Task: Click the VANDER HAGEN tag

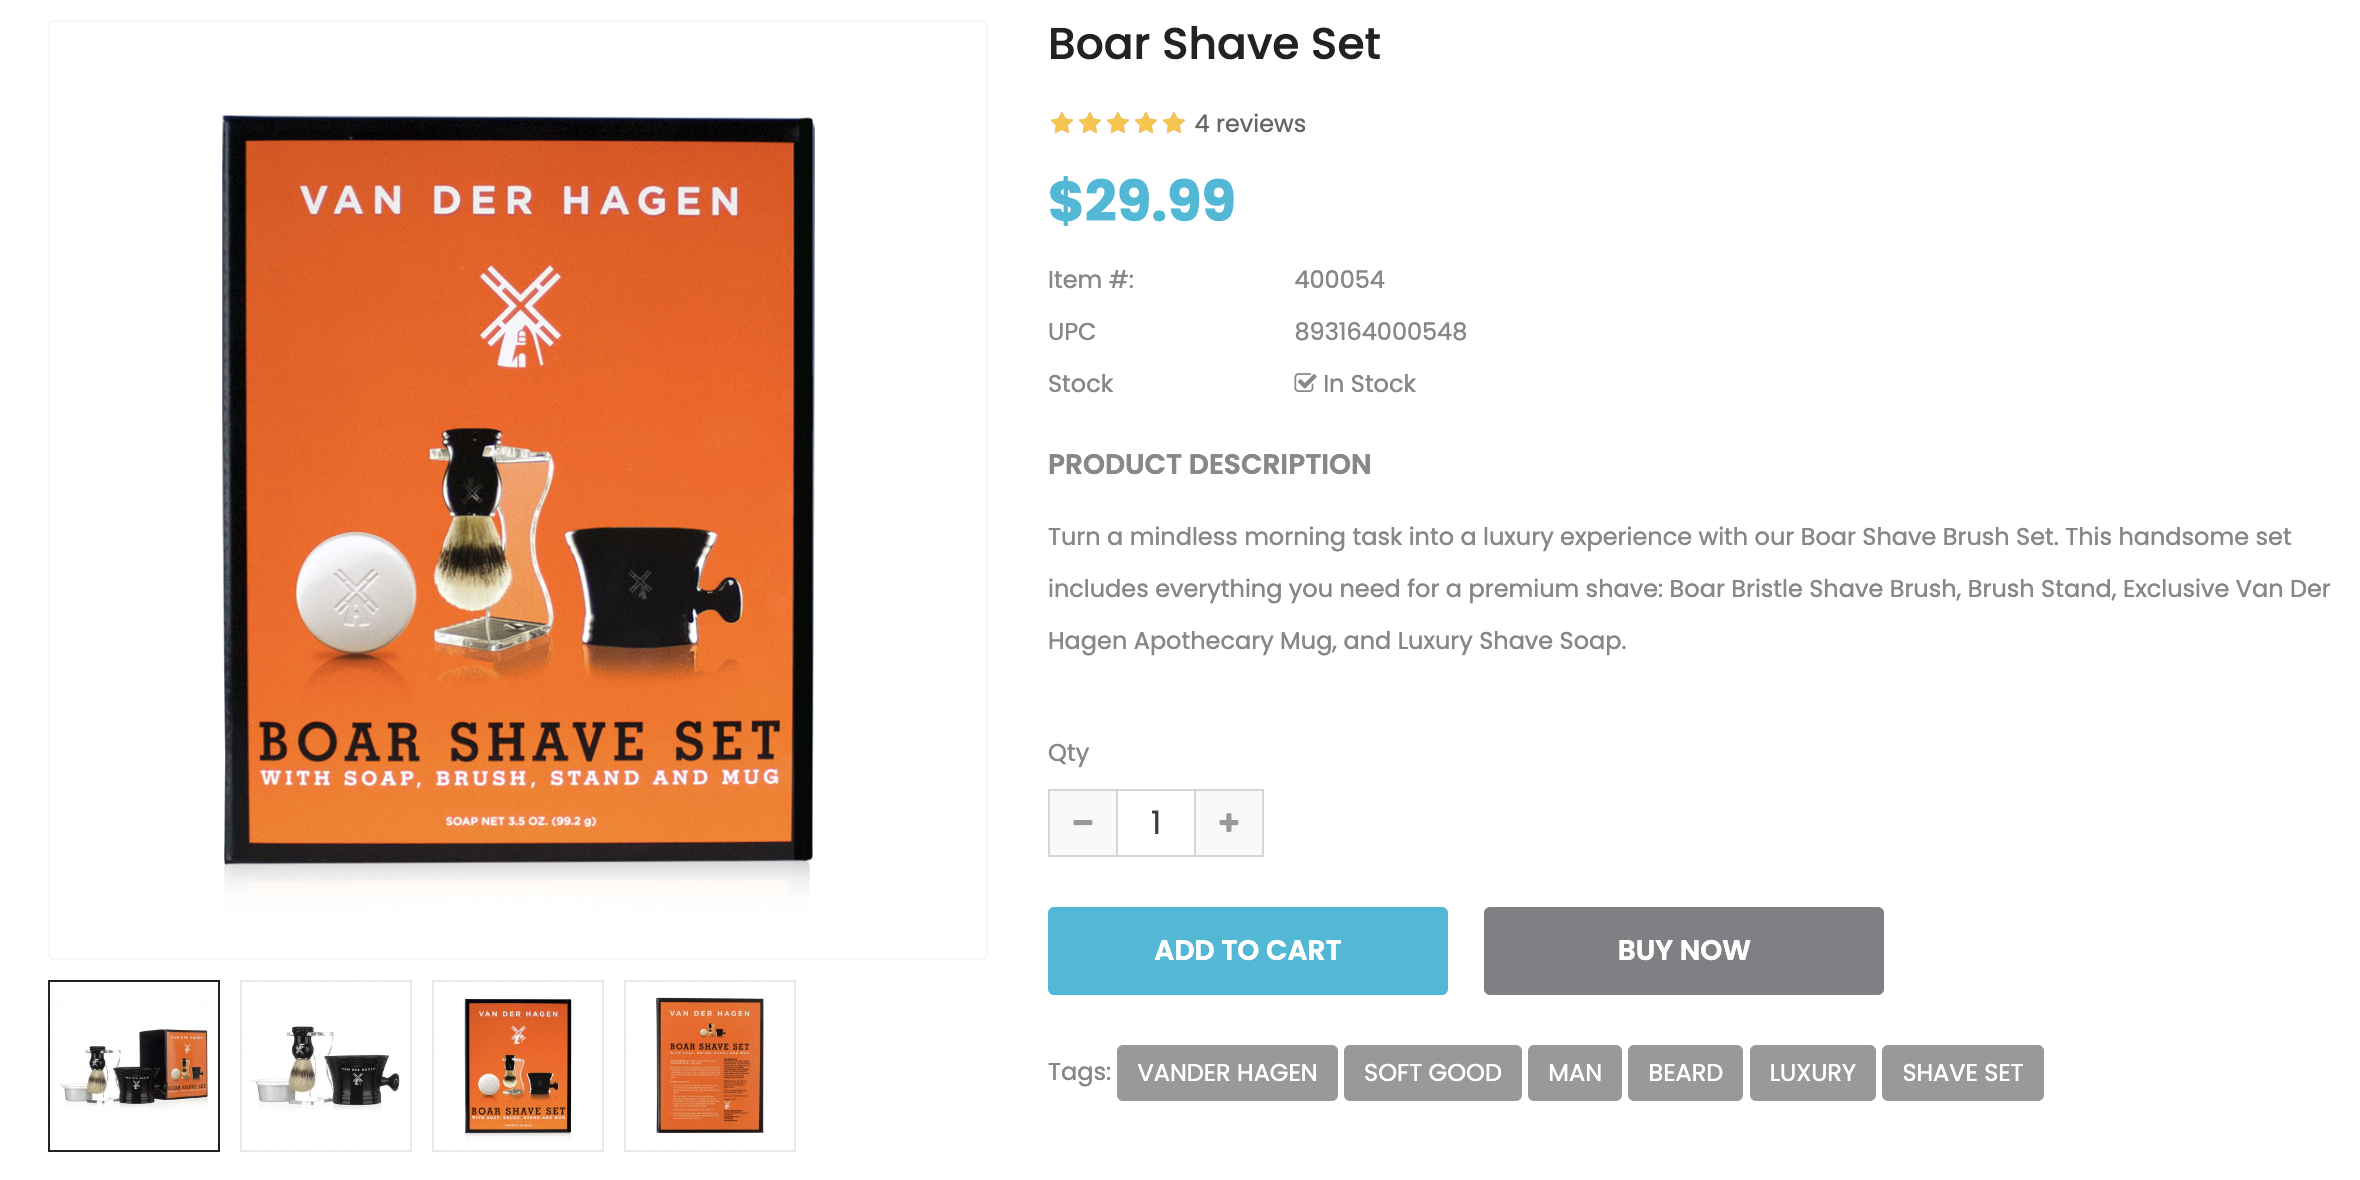Action: [1227, 1073]
